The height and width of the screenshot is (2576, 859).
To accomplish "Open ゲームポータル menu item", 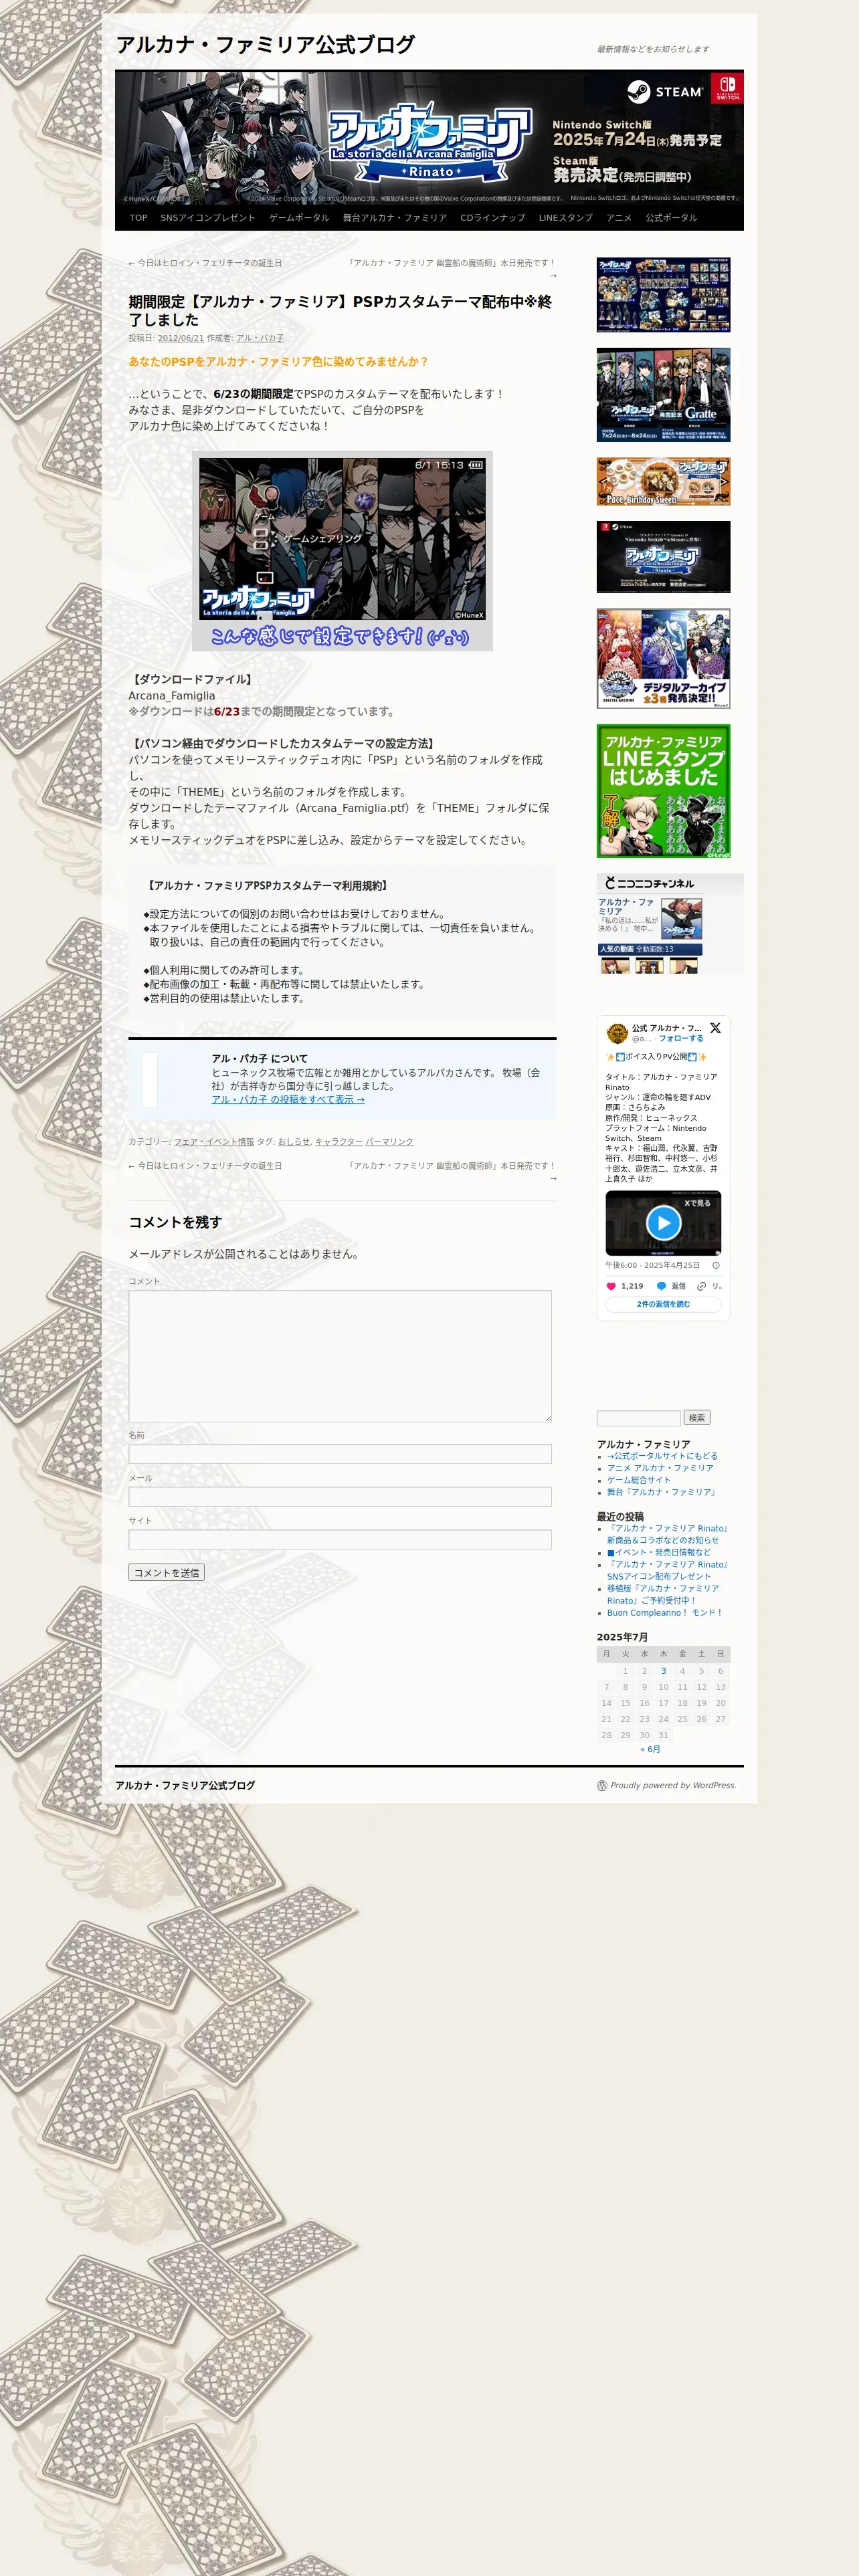I will 299,217.
